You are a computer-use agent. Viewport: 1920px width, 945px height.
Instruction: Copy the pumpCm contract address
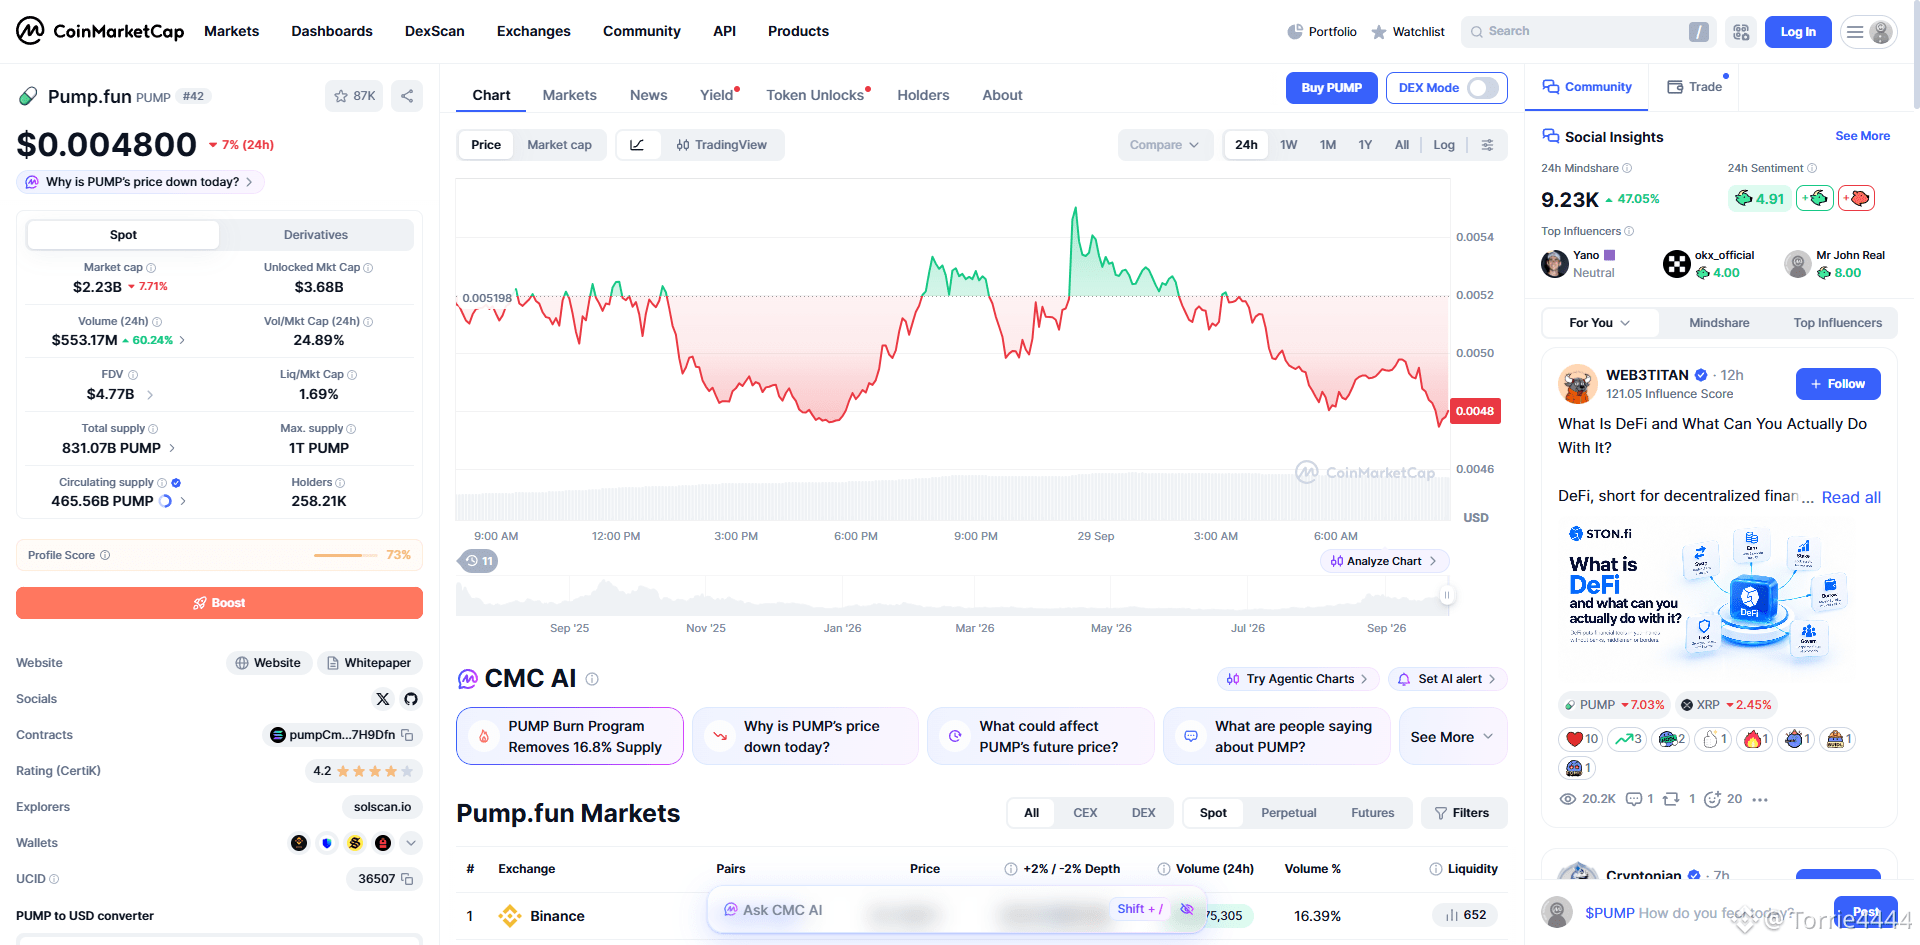tap(407, 735)
